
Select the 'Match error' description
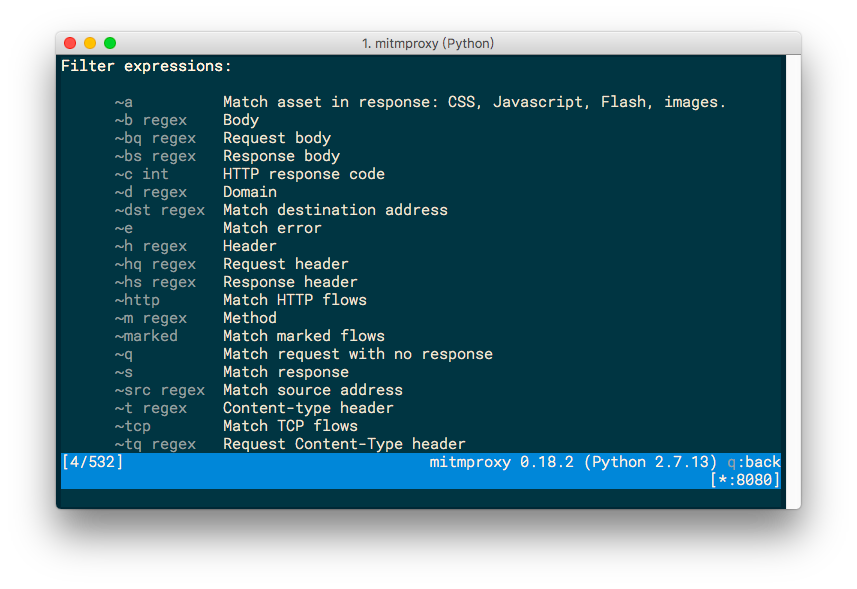pos(272,228)
